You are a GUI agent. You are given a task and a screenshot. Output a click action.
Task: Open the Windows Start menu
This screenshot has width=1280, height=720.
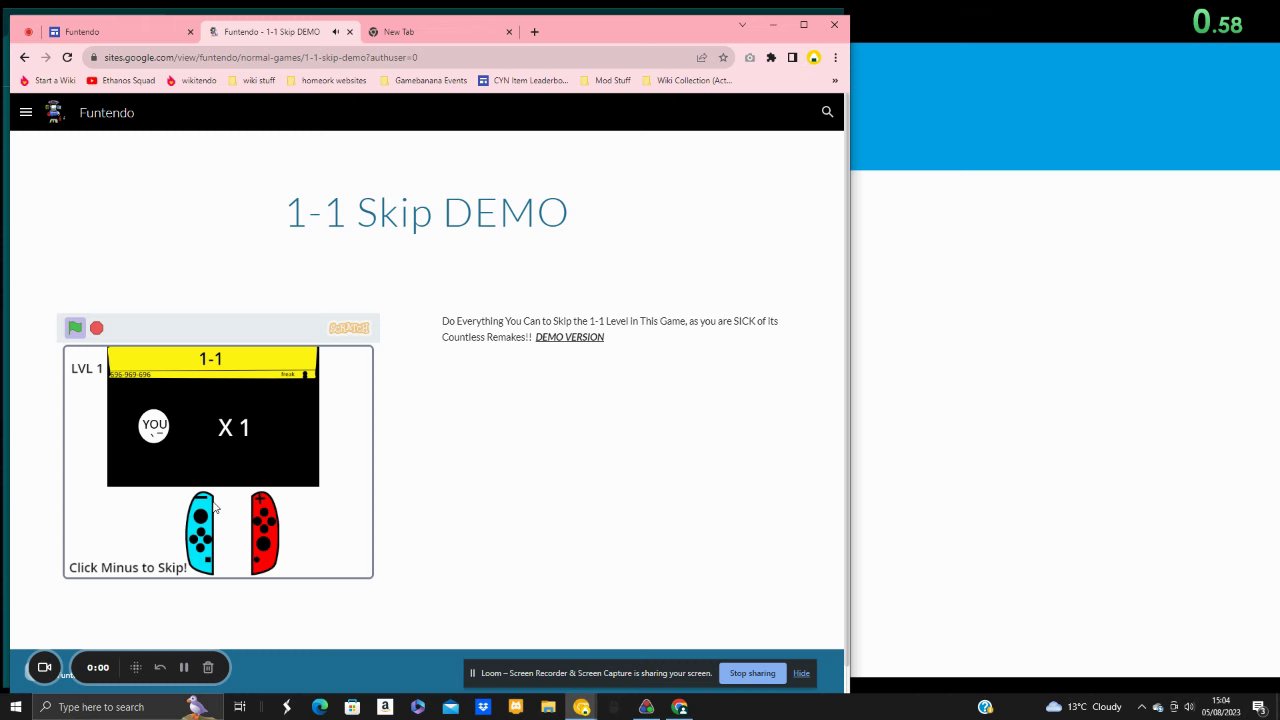coord(16,707)
